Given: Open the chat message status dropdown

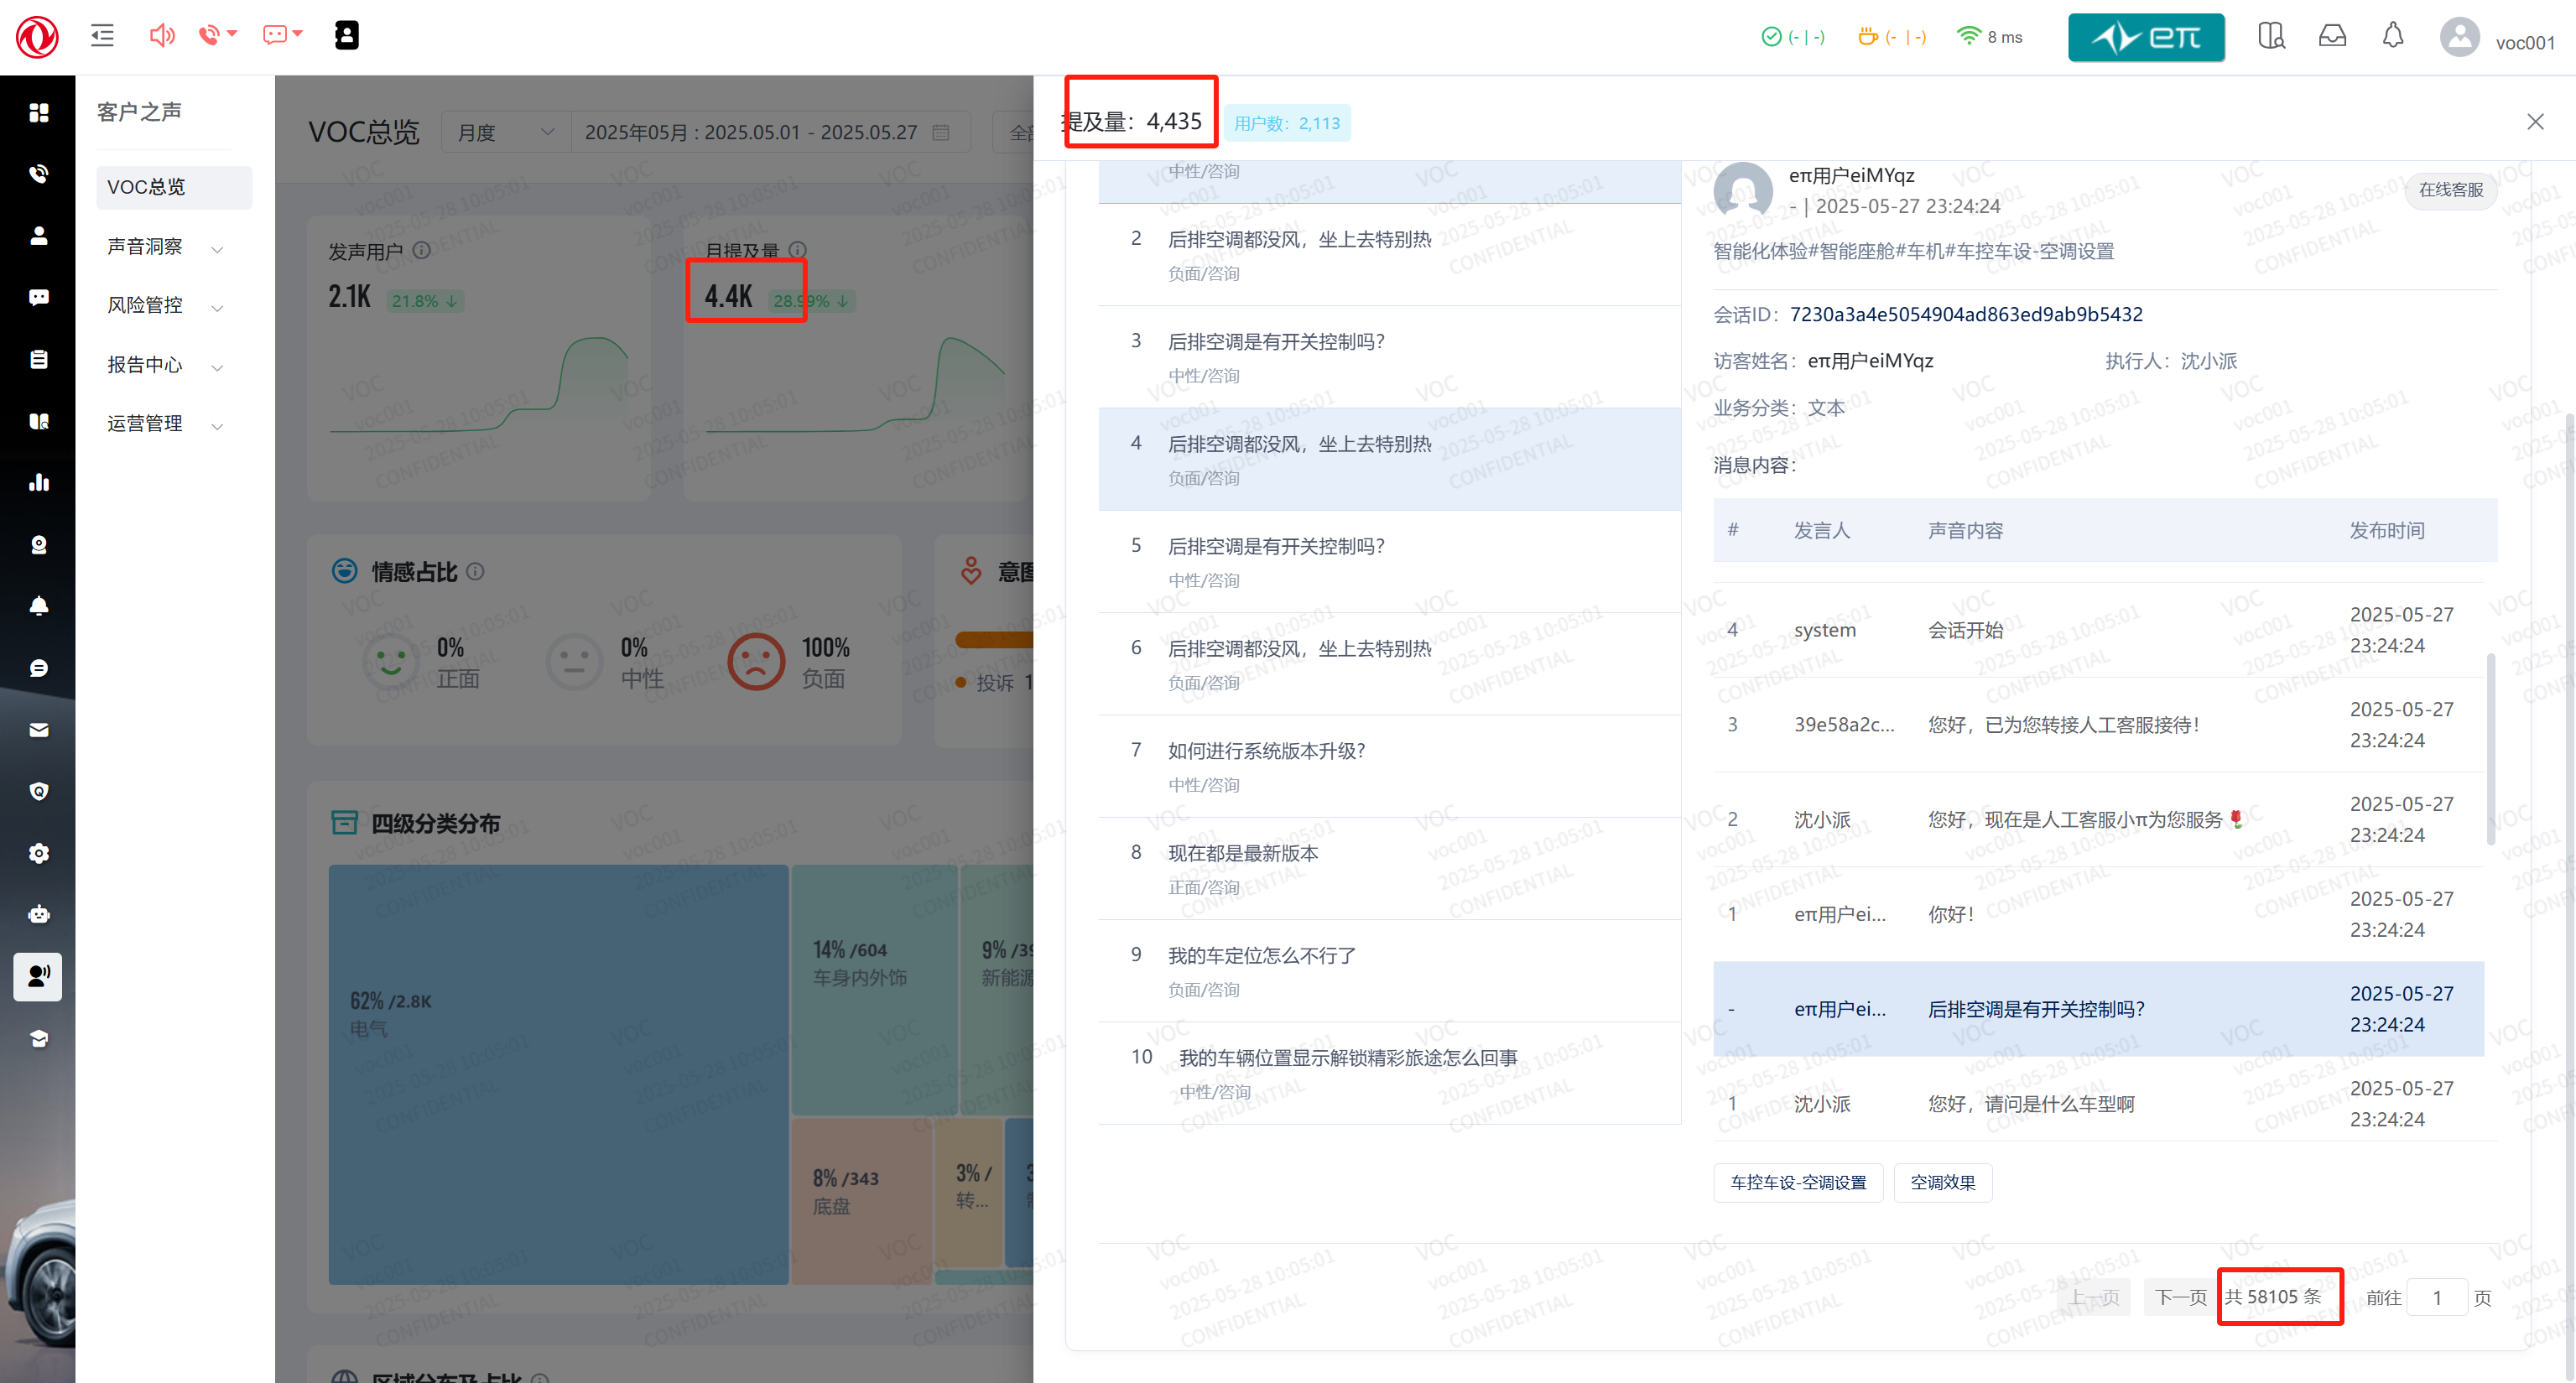Looking at the screenshot, I should click(282, 36).
